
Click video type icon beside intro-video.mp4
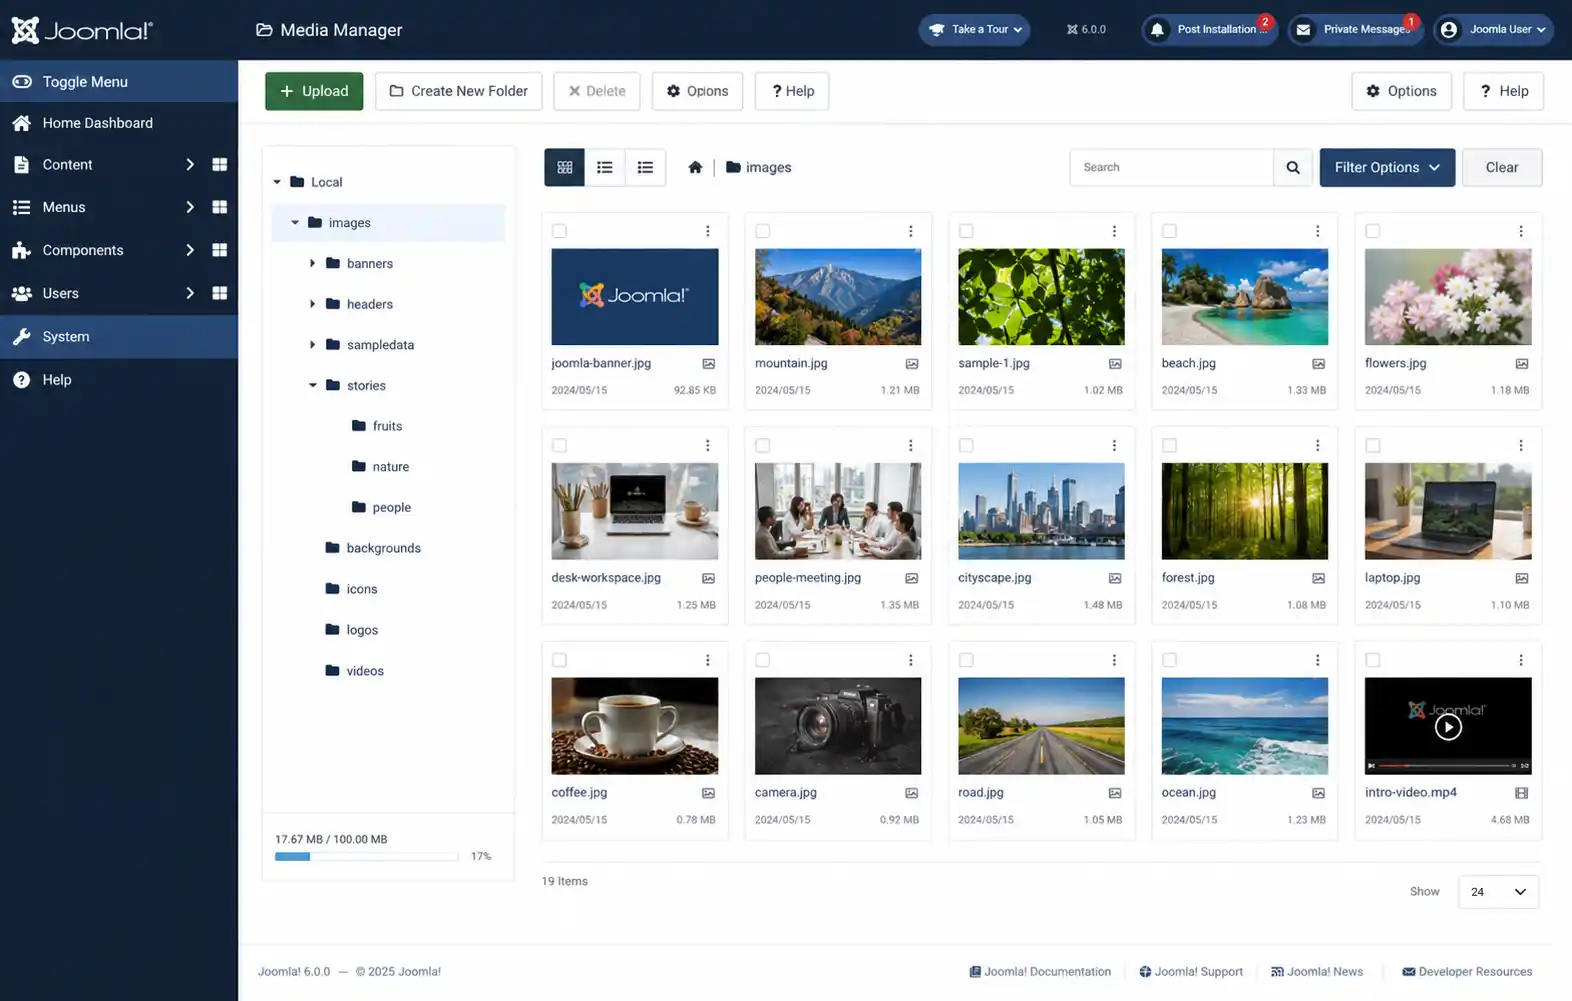tap(1521, 793)
